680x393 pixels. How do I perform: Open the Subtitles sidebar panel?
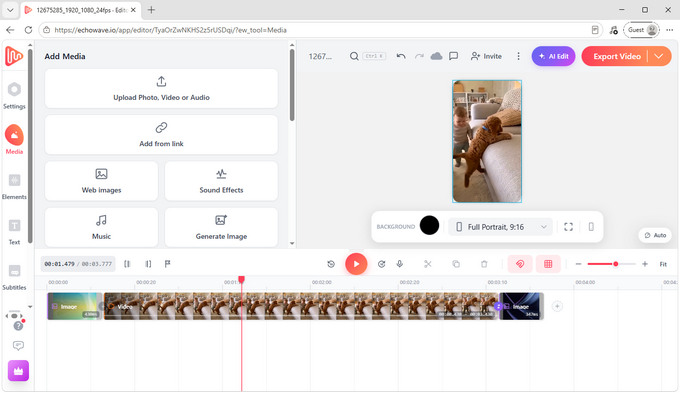coord(14,277)
